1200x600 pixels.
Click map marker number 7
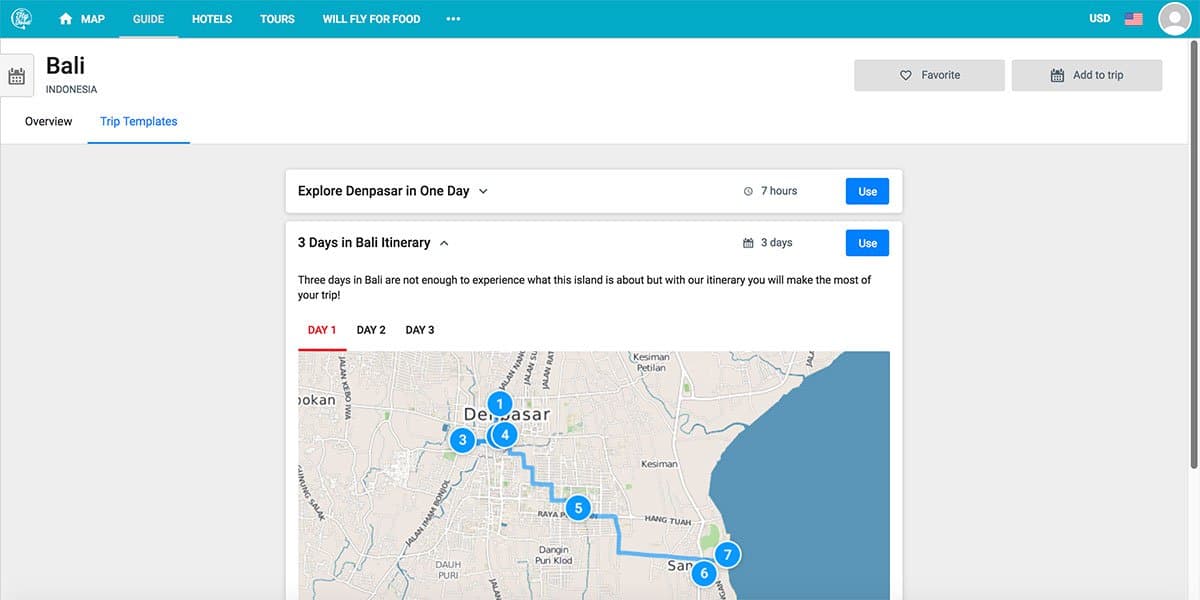pos(728,554)
